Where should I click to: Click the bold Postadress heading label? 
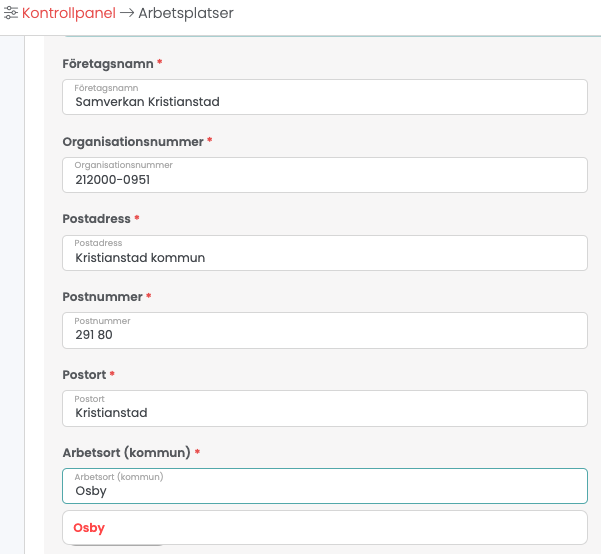97,219
